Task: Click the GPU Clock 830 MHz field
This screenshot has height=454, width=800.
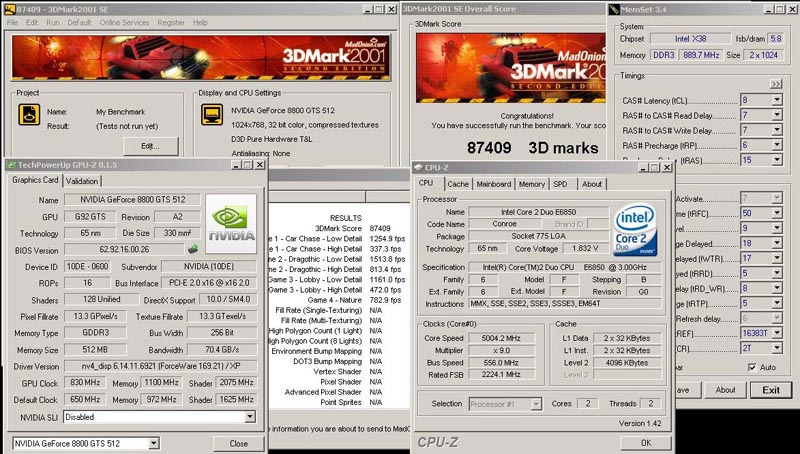Action: 85,383
